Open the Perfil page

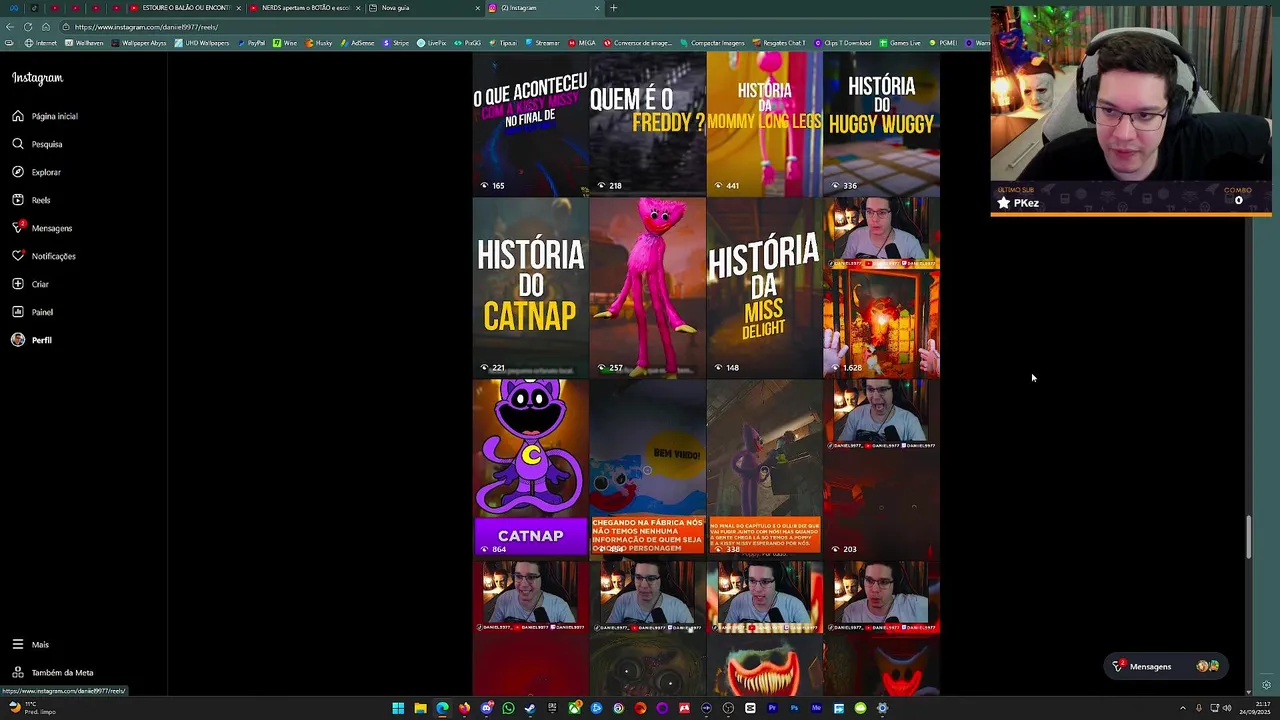point(32,340)
